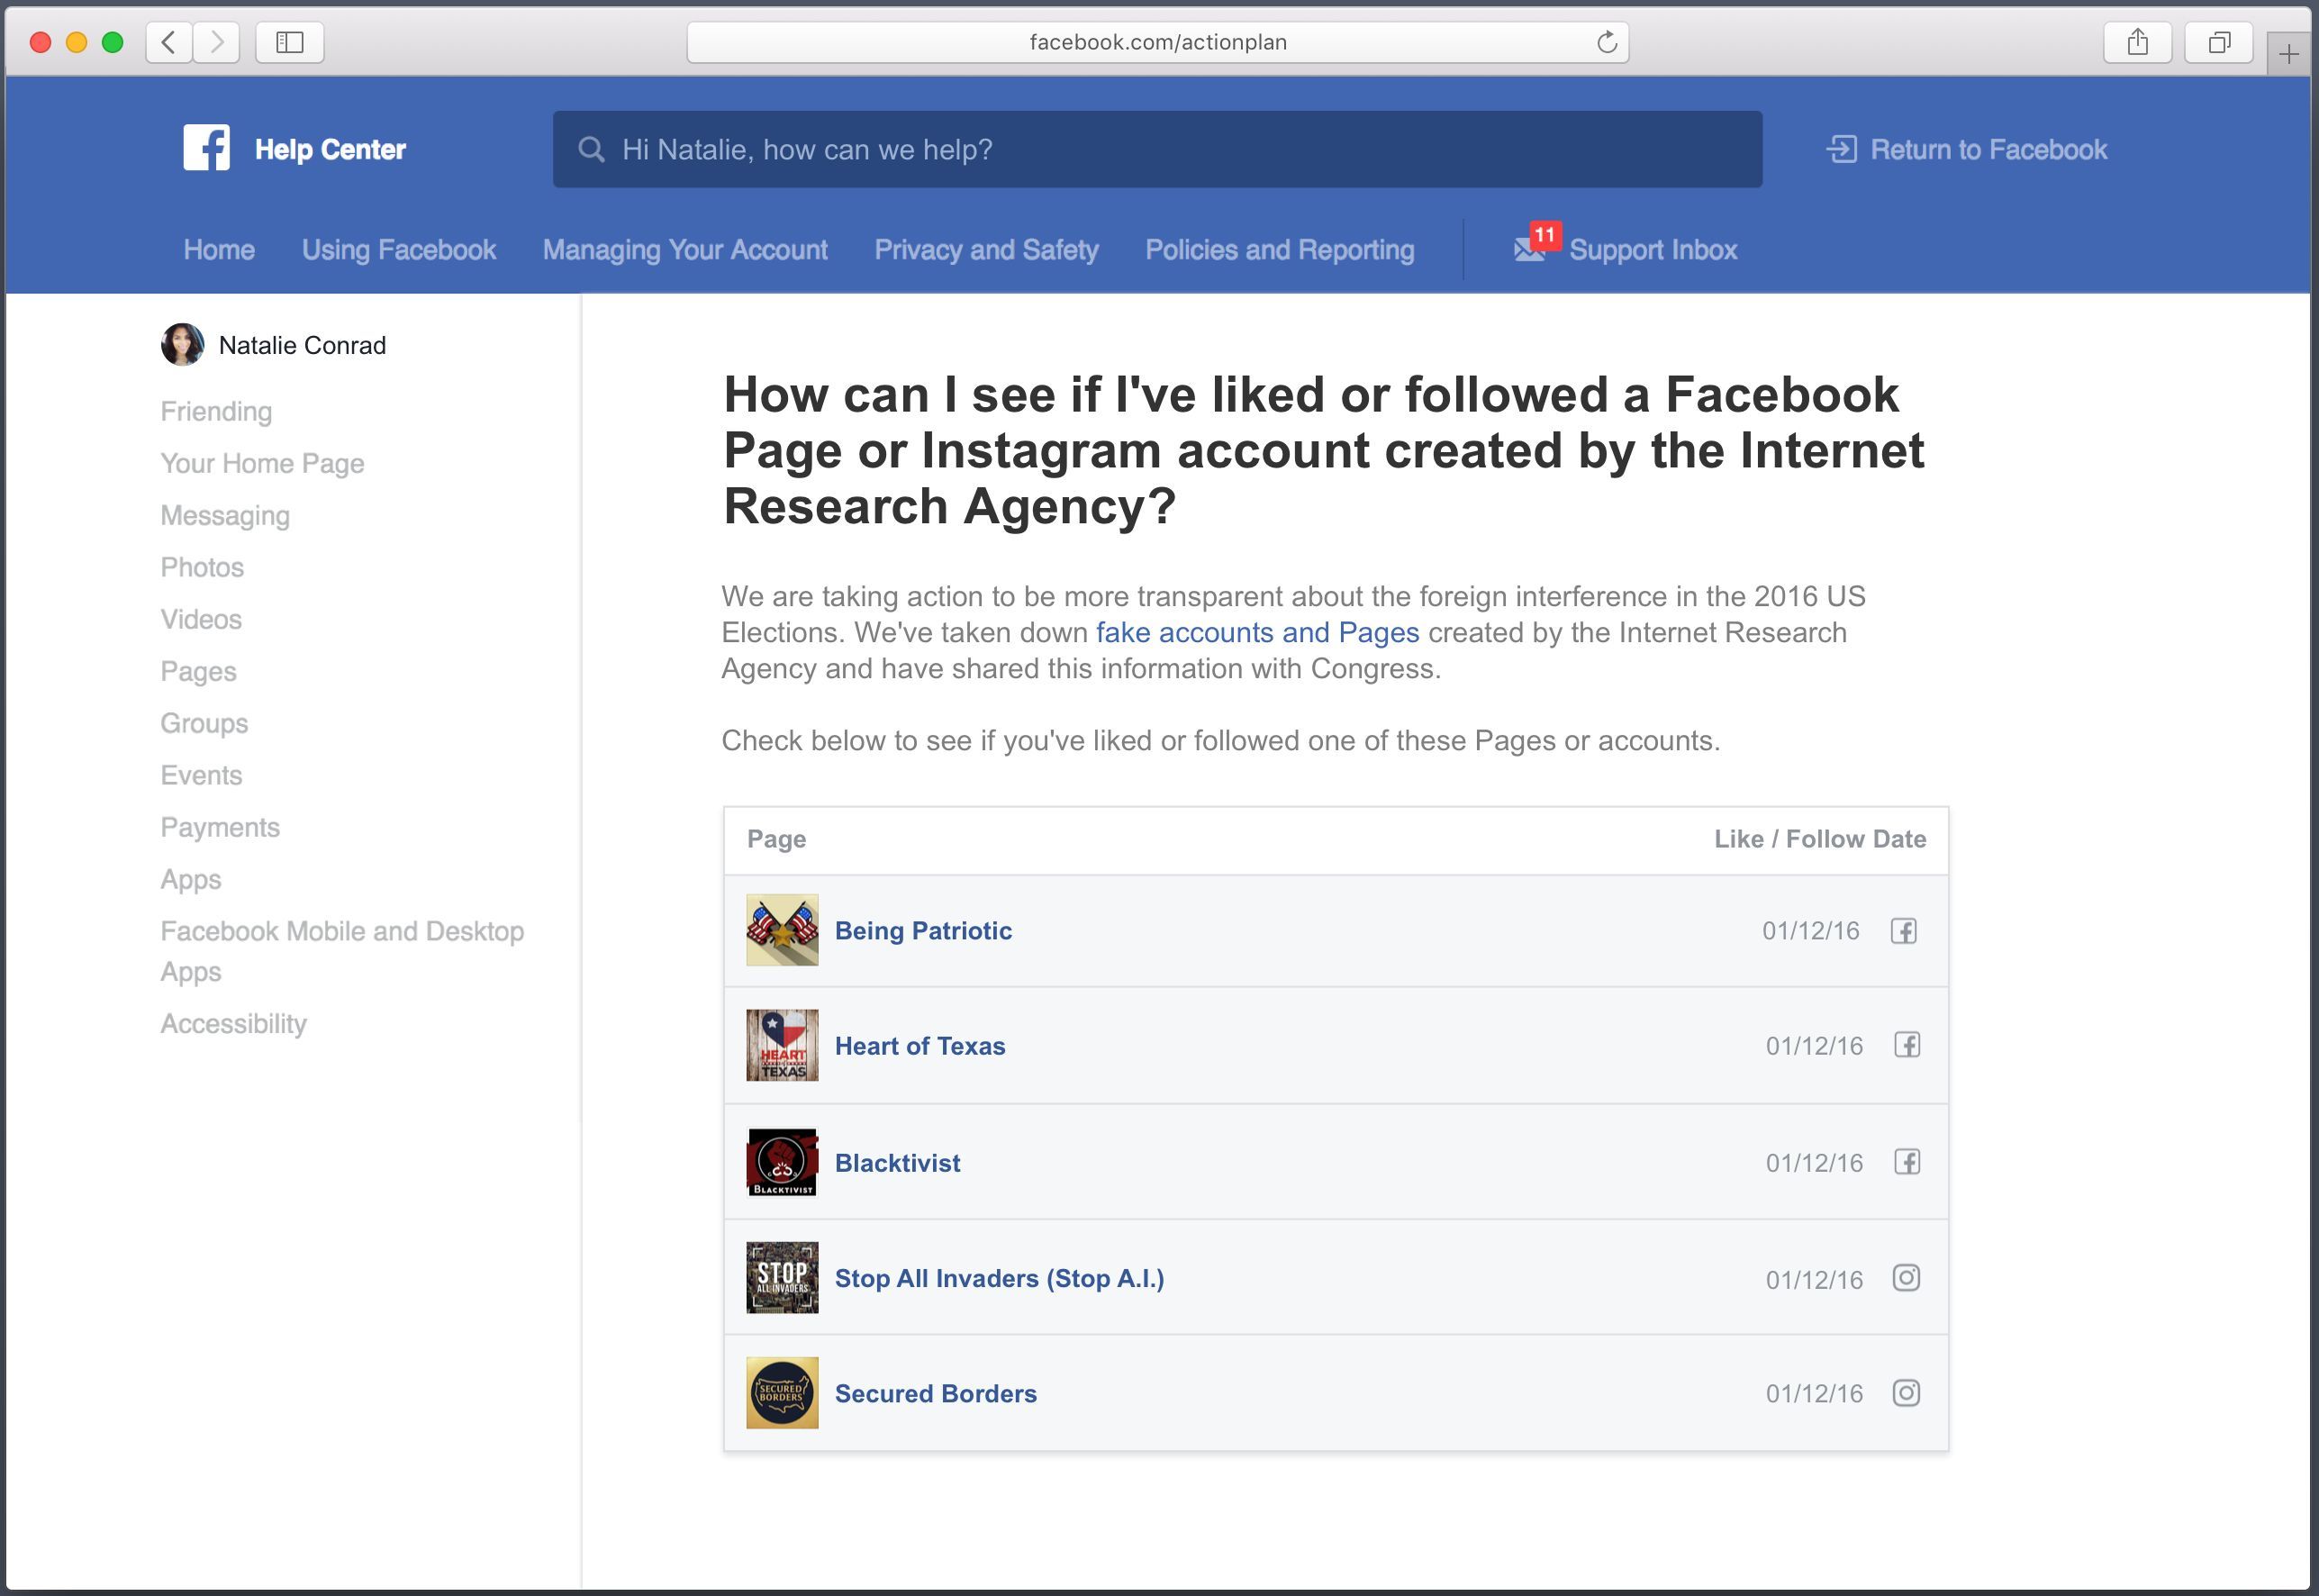Click Facebook icon in Being Patriotic row

click(1903, 931)
